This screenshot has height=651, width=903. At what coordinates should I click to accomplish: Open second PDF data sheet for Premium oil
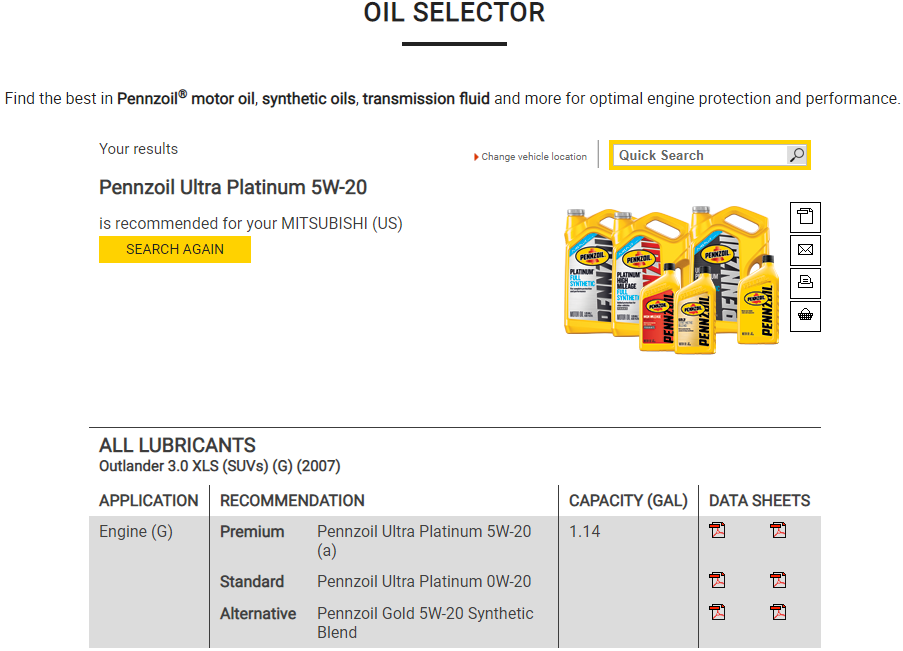click(x=778, y=531)
